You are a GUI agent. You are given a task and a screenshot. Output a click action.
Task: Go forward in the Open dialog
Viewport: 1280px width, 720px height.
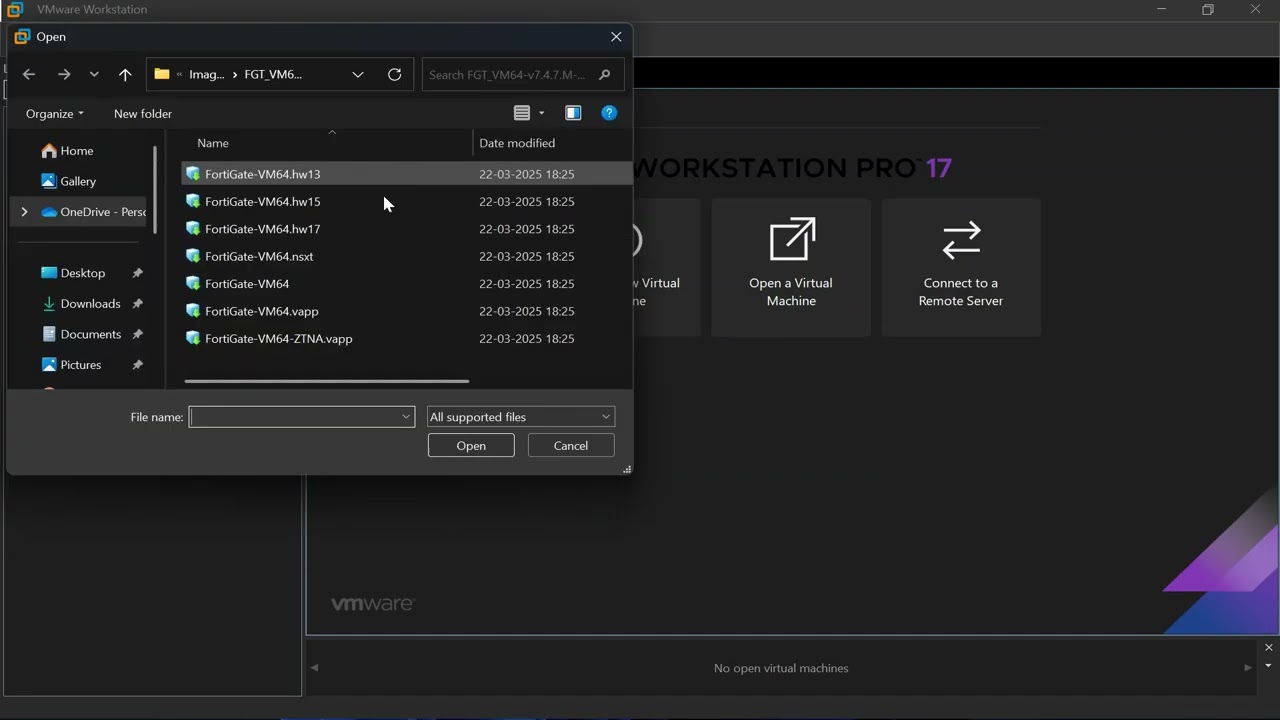64,74
